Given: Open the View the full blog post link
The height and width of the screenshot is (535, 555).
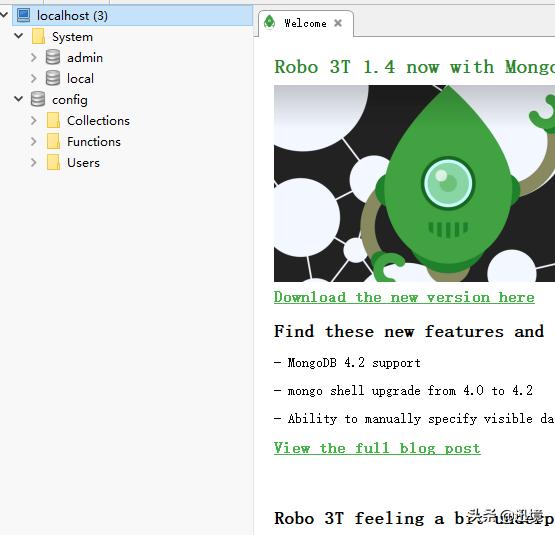Looking at the screenshot, I should click(x=377, y=448).
